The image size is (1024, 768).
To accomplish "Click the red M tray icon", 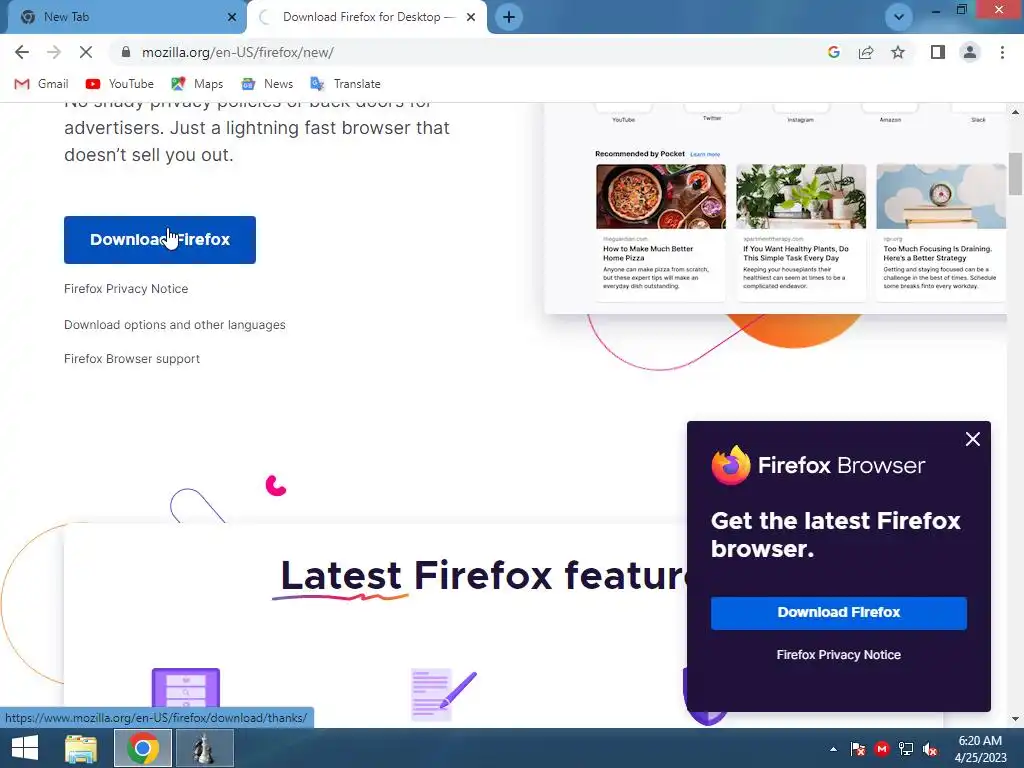I will pos(882,749).
